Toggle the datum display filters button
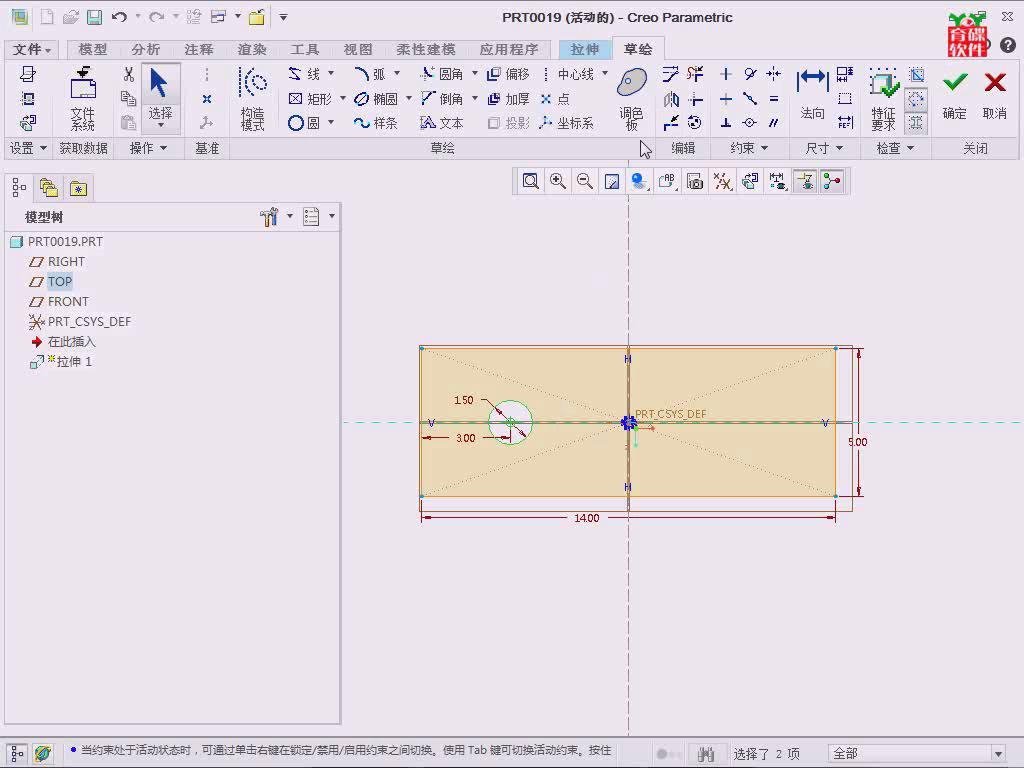The image size is (1024, 768). [x=723, y=181]
